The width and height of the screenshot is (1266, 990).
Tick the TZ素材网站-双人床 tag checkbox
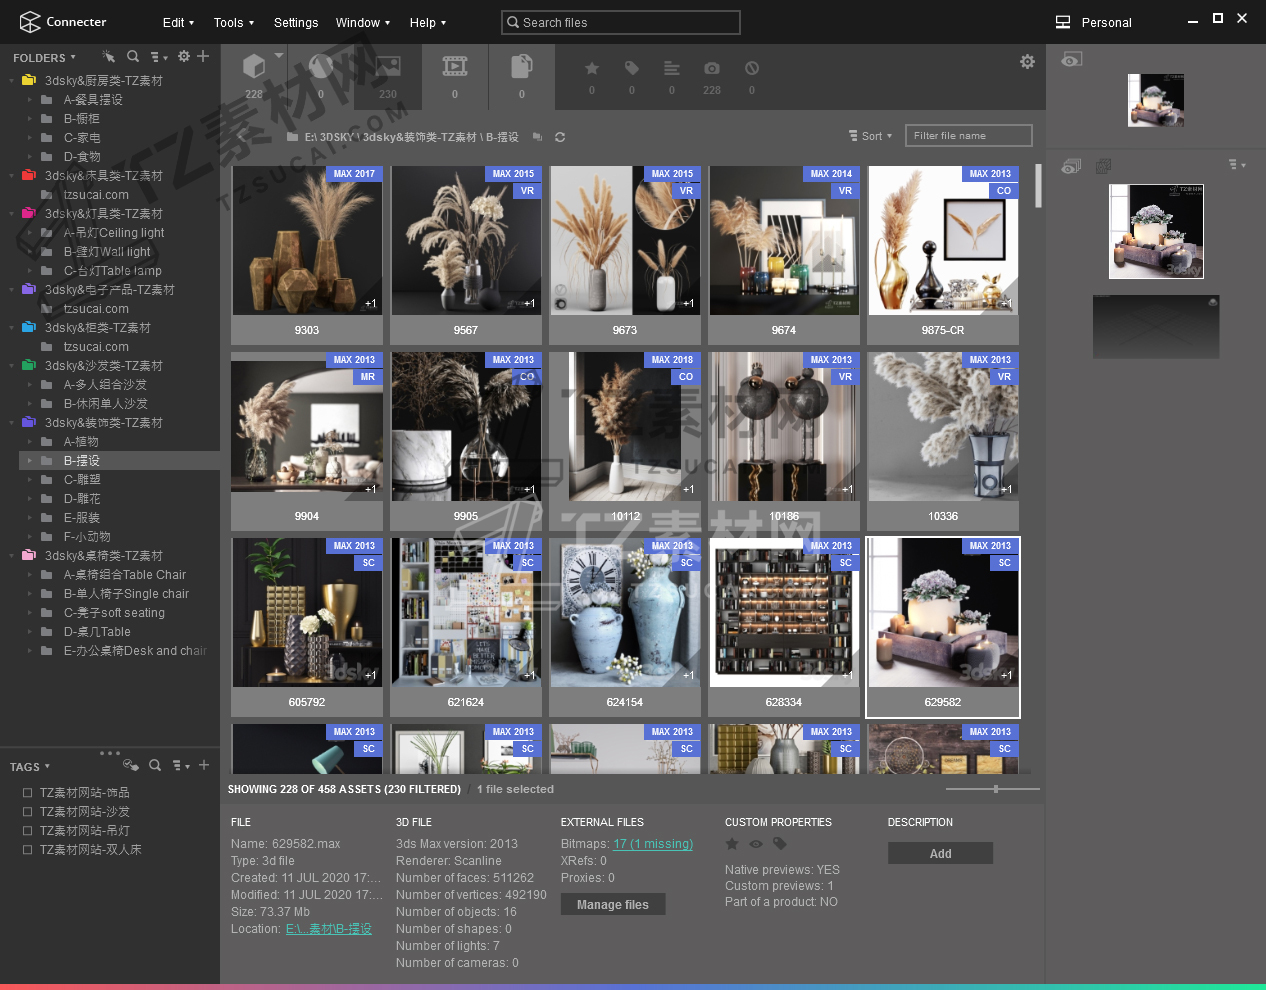pyautogui.click(x=28, y=850)
